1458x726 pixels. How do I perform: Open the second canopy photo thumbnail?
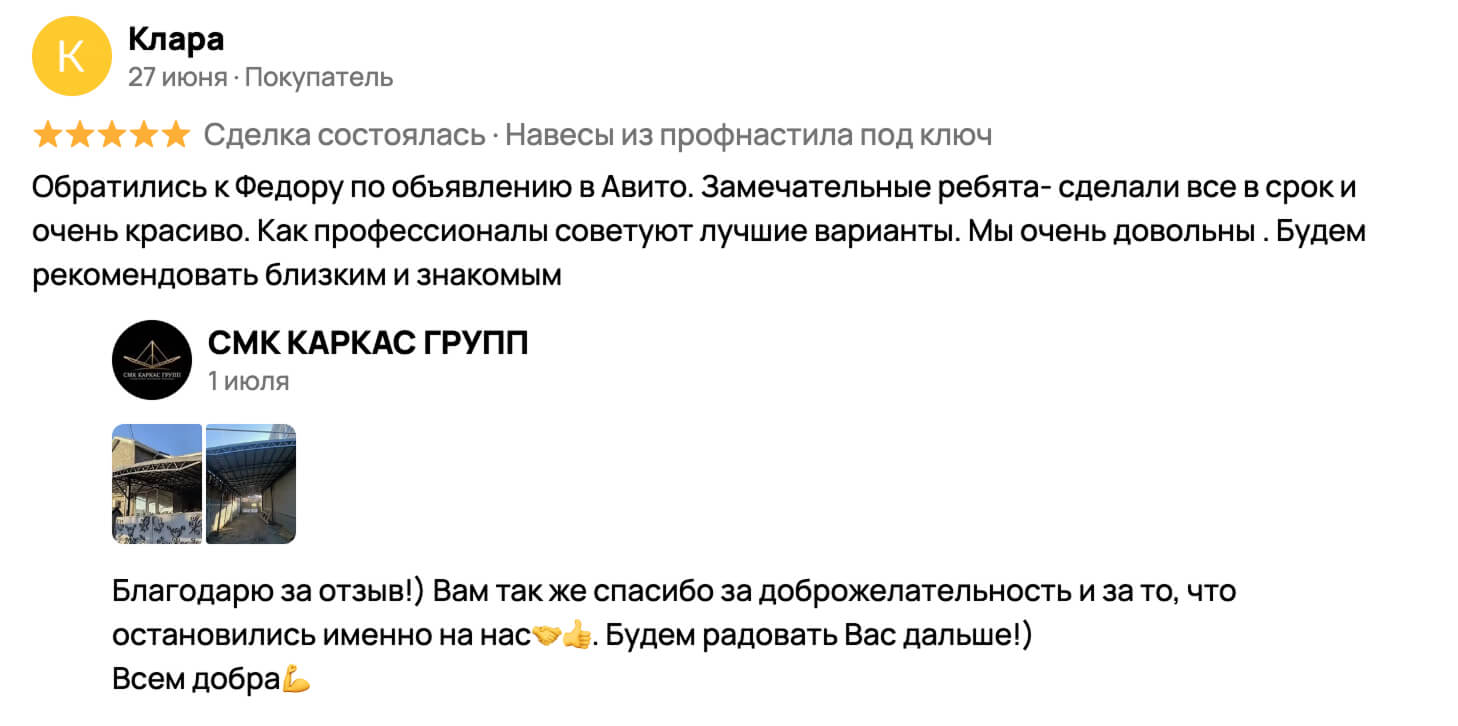click(x=251, y=484)
